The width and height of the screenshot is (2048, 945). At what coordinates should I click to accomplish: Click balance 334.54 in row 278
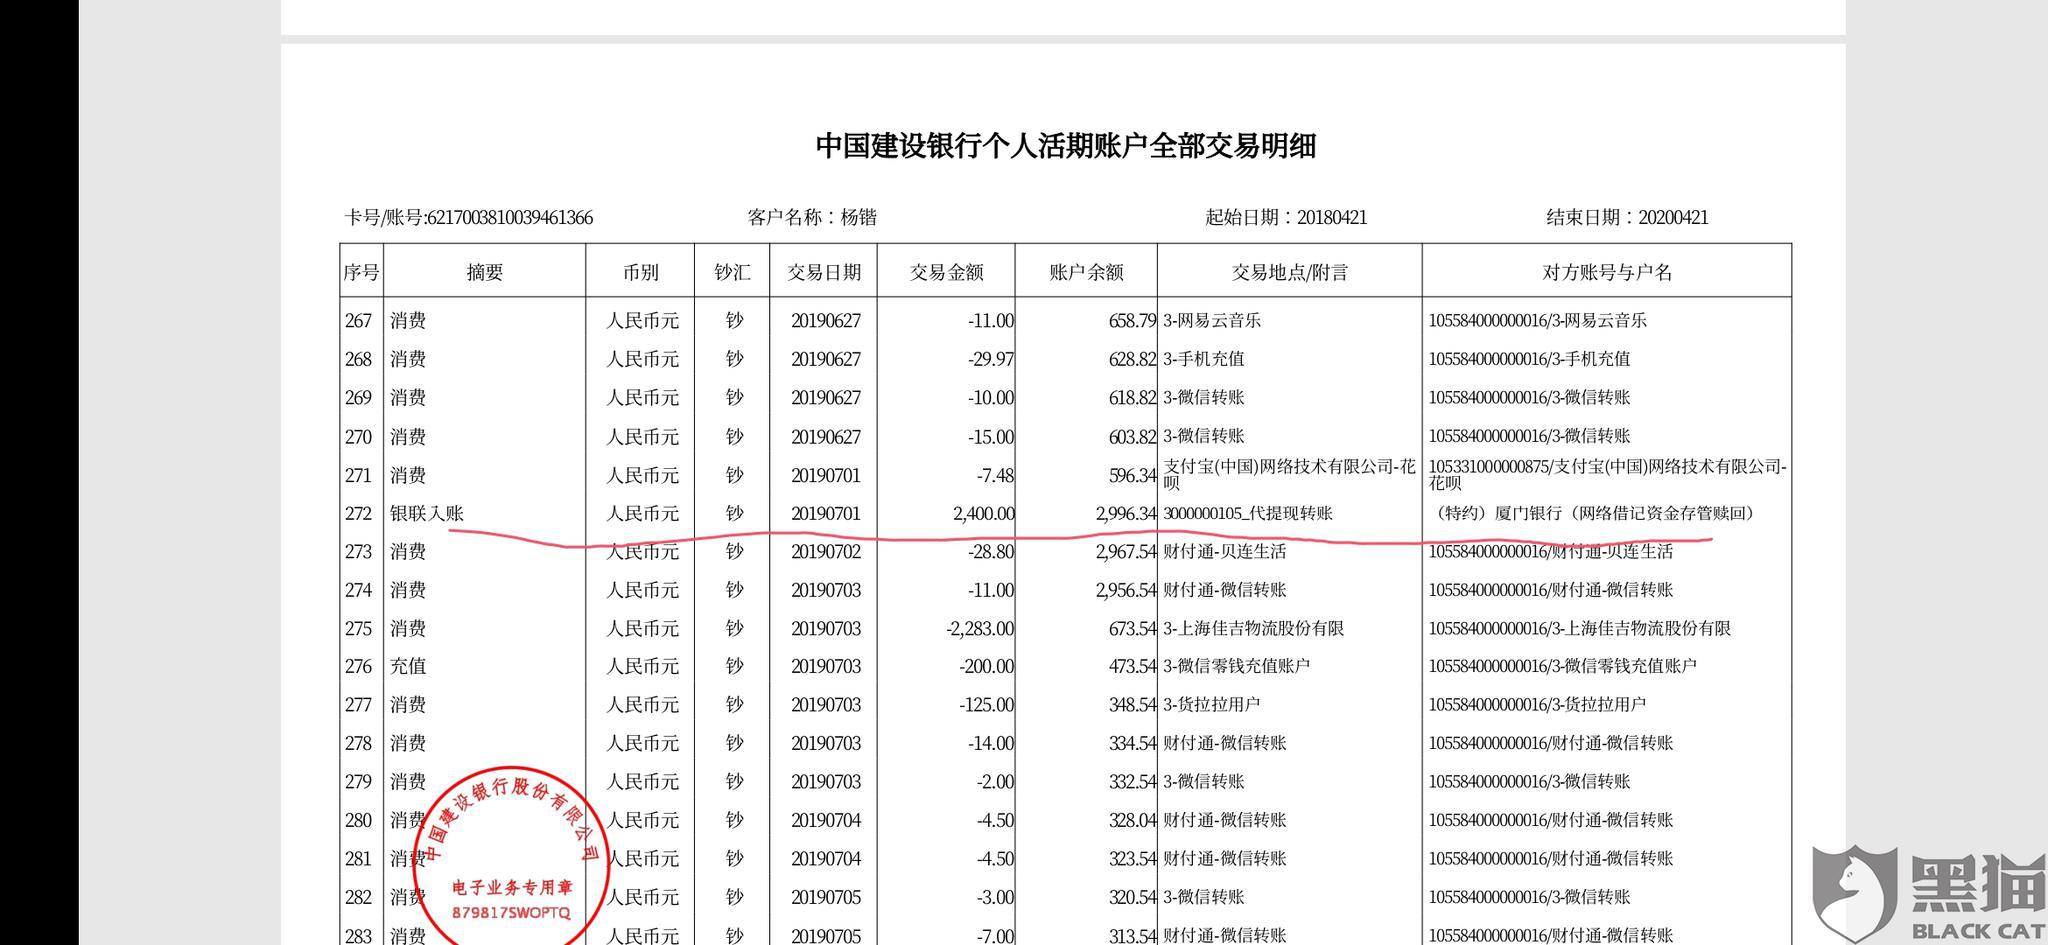point(1132,744)
